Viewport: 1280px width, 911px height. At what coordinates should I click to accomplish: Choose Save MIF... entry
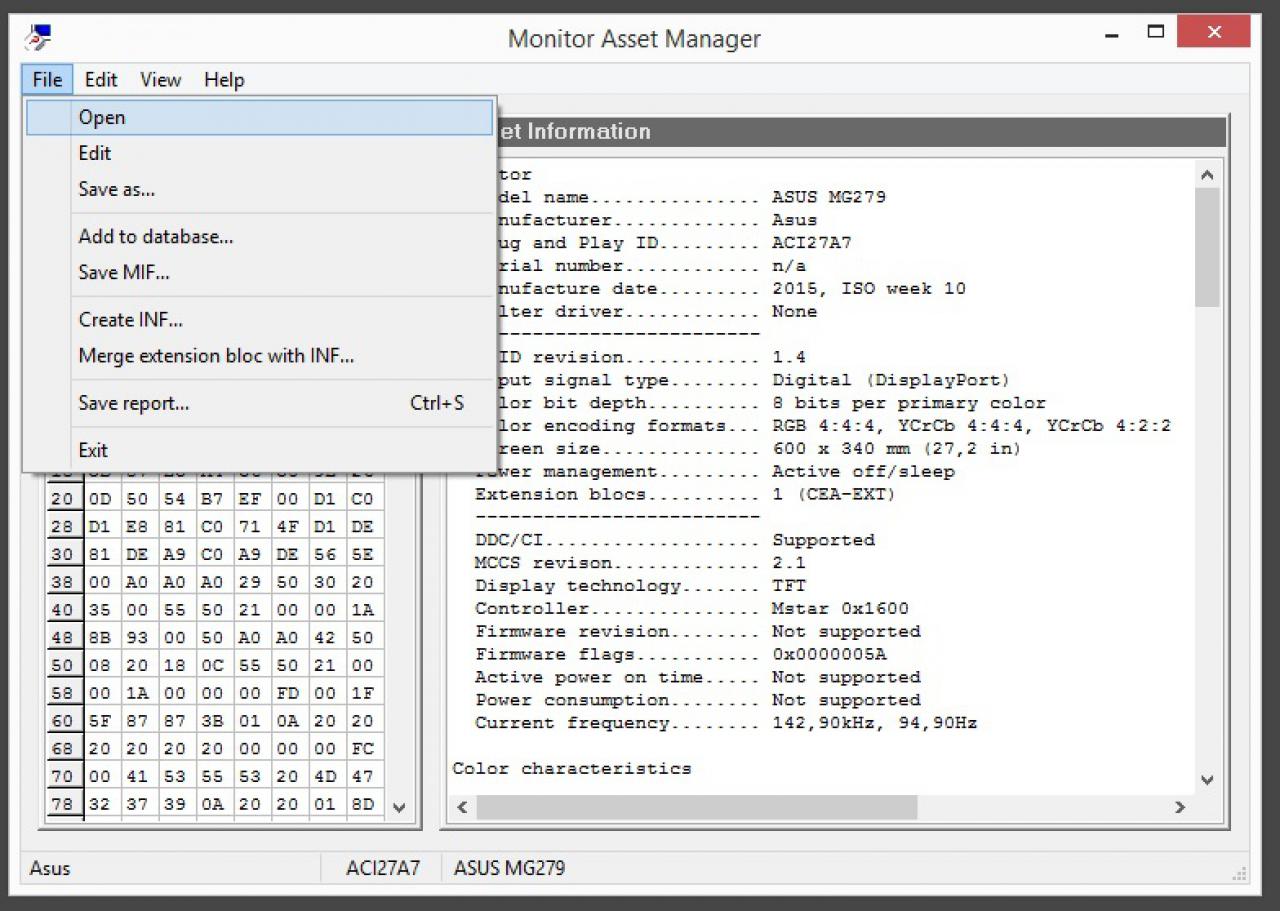tap(260, 272)
